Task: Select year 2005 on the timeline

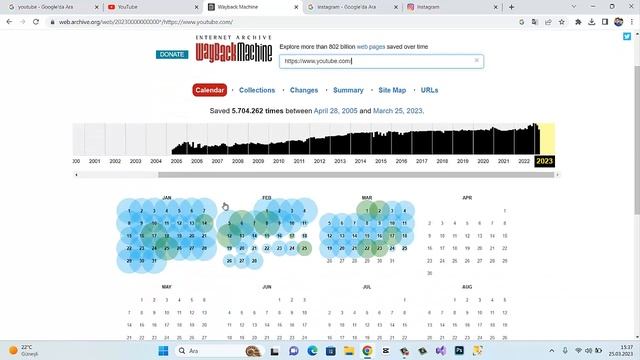Action: point(176,161)
